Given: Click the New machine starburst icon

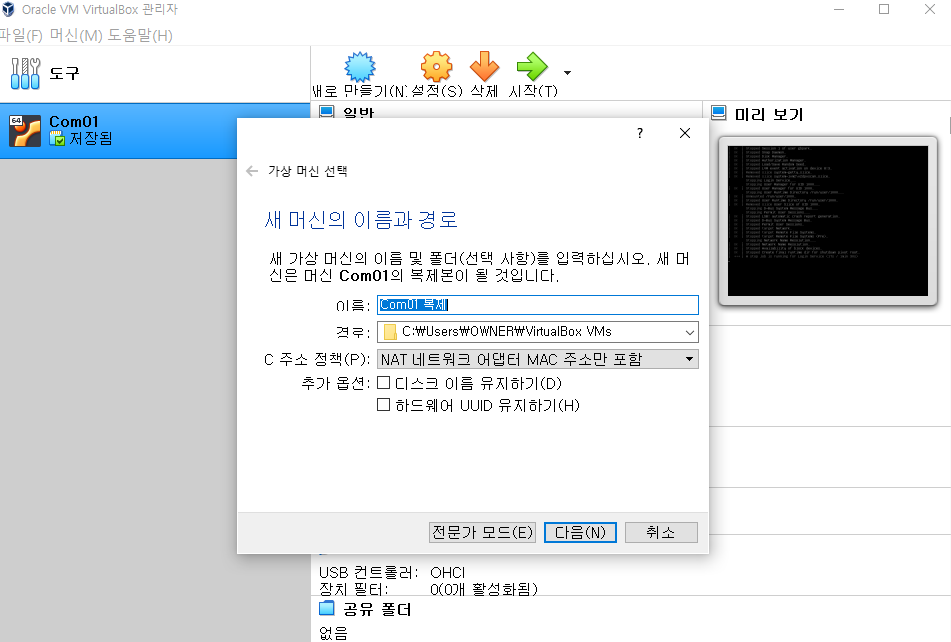Looking at the screenshot, I should click(x=360, y=67).
